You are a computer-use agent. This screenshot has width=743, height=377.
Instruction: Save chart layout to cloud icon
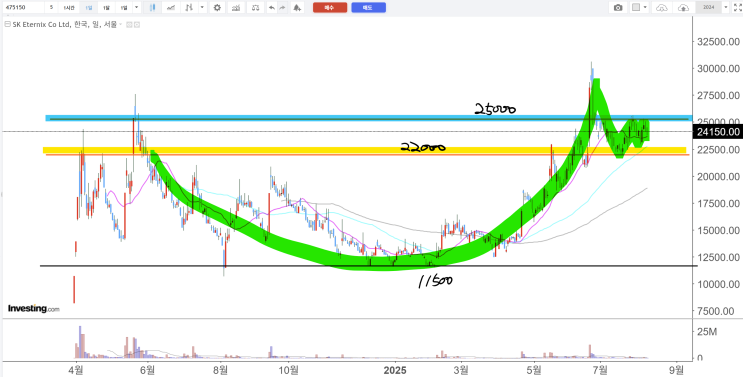click(x=683, y=8)
